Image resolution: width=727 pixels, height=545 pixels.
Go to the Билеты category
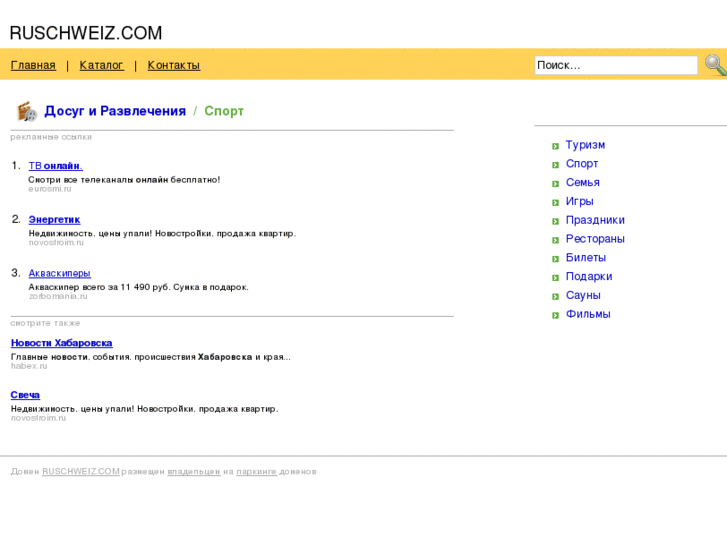(586, 258)
